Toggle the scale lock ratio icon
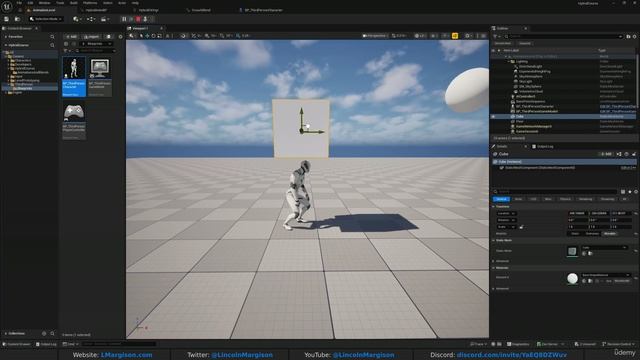 [521, 227]
